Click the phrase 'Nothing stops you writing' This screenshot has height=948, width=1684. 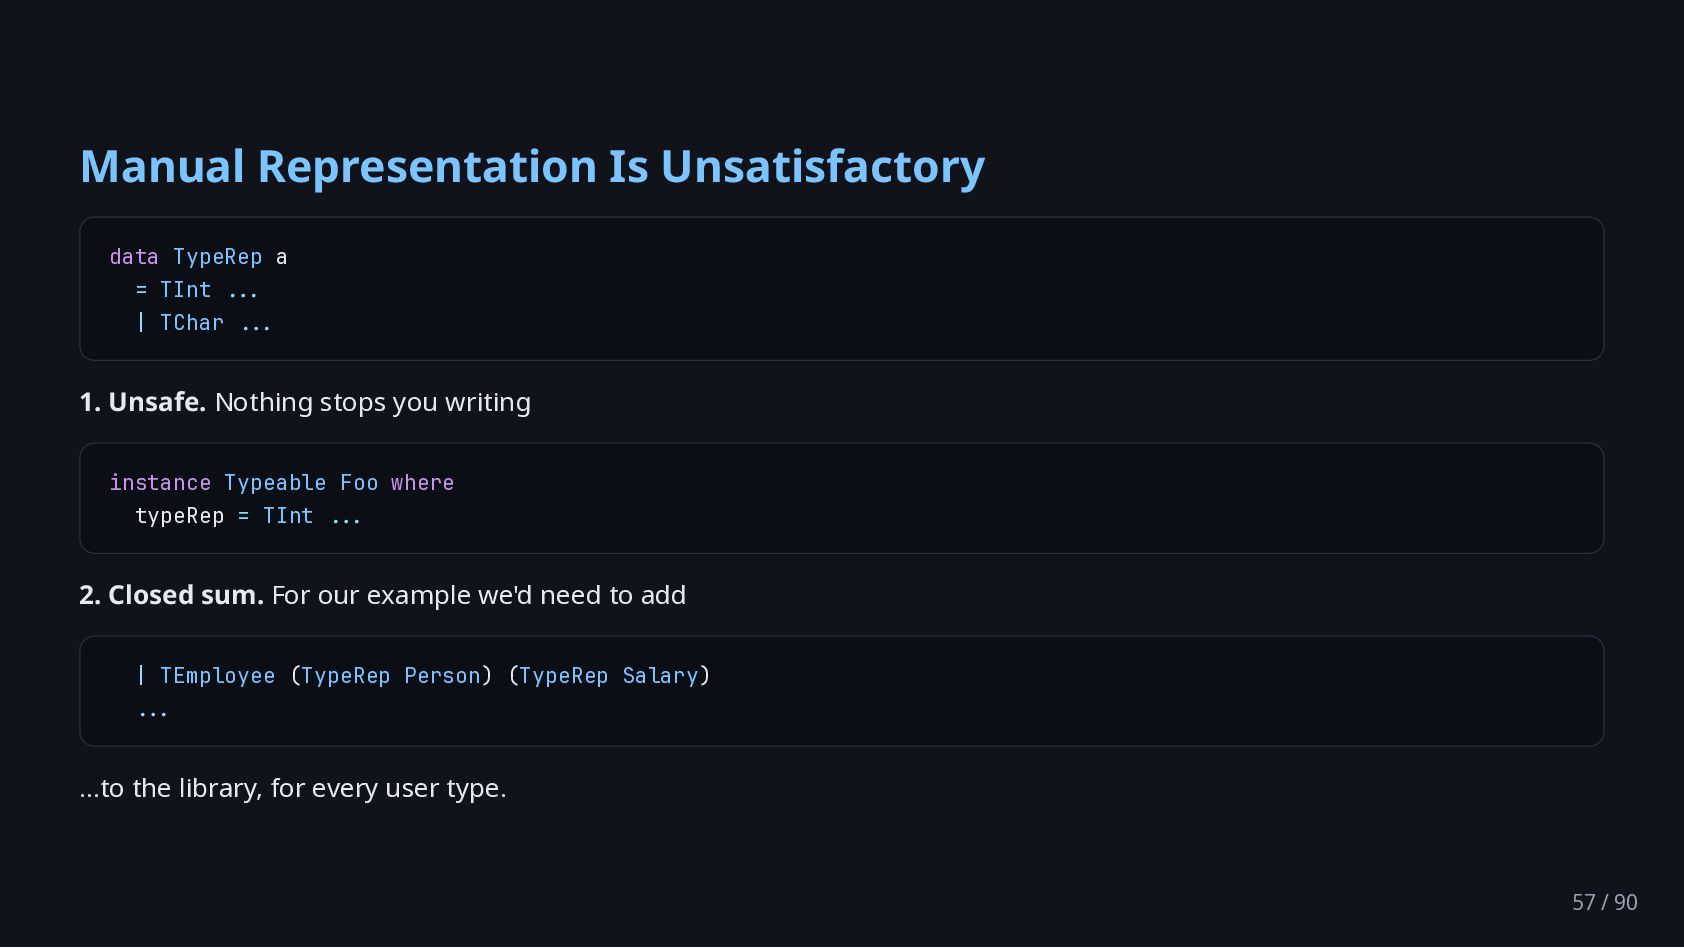(x=373, y=402)
